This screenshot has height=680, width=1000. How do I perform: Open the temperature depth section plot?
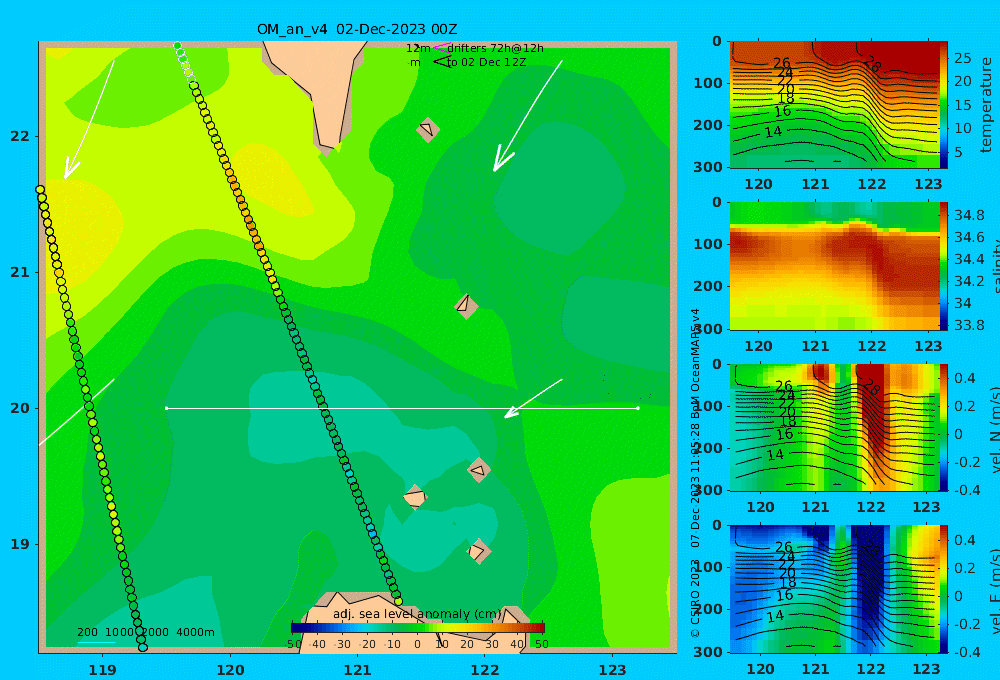point(834,105)
